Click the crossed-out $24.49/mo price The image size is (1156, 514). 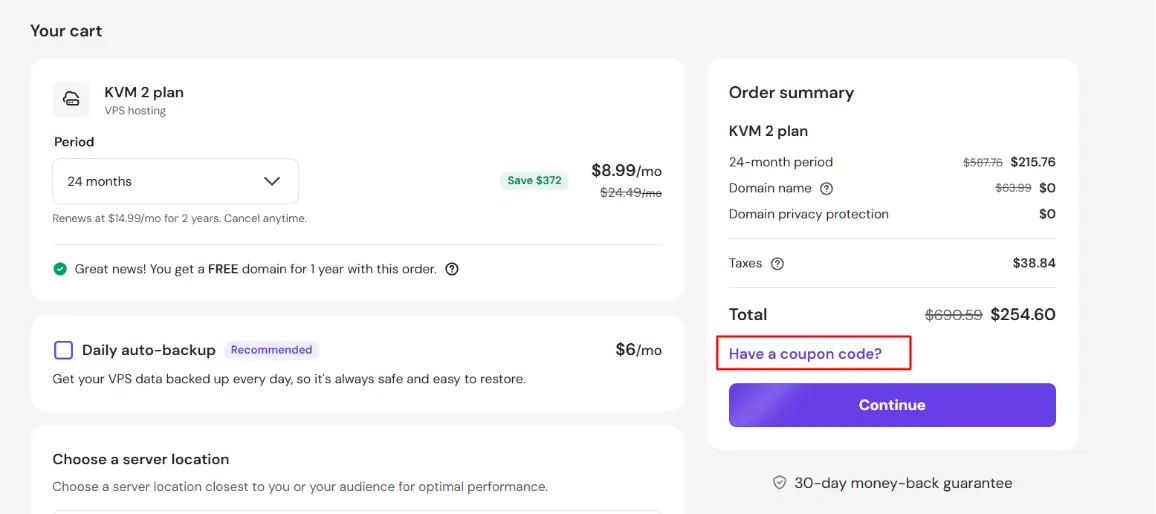pos(630,192)
